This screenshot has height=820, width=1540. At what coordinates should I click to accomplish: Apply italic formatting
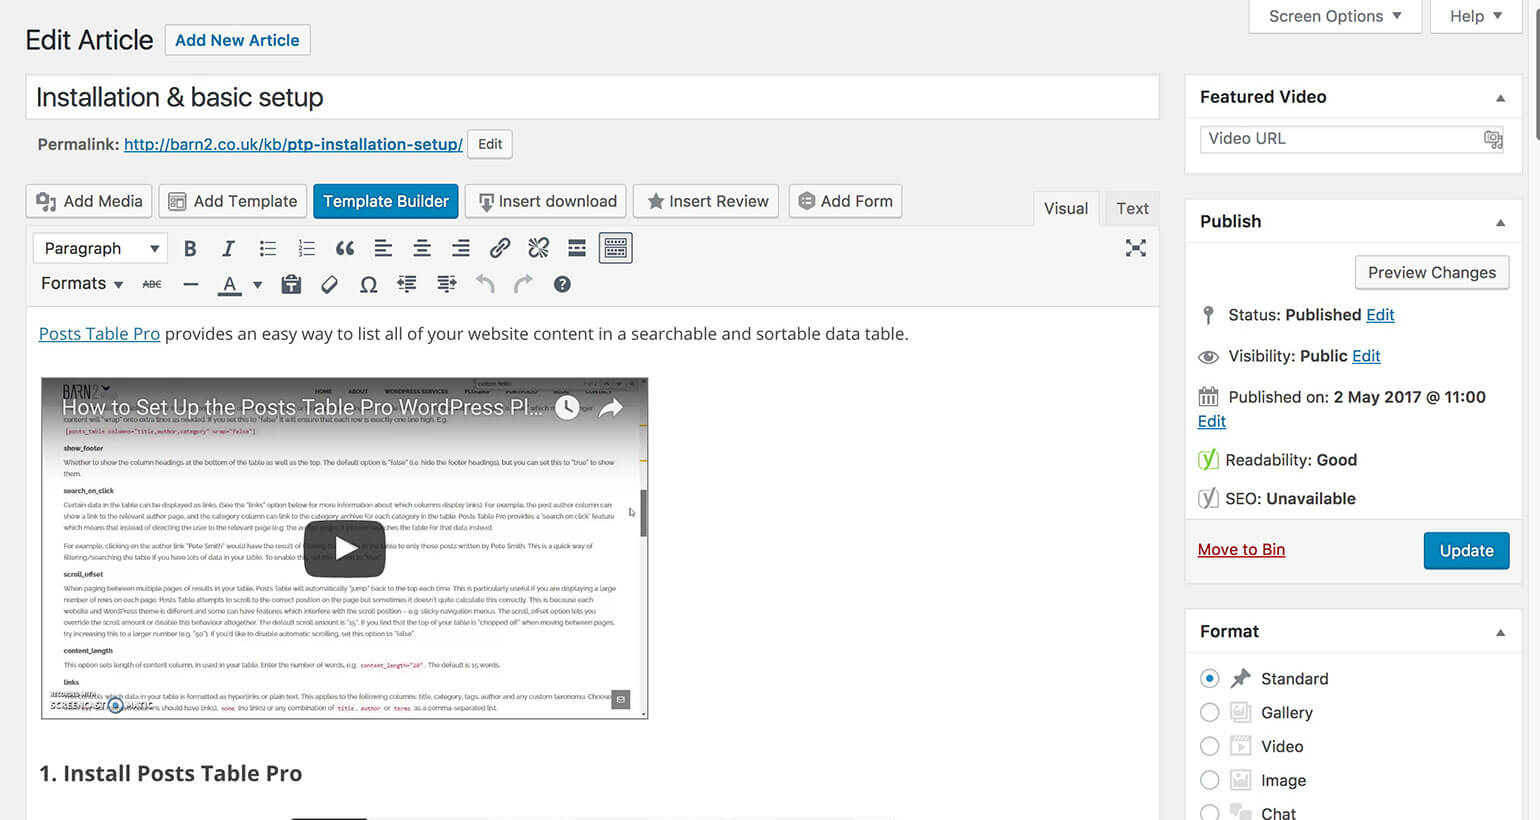pyautogui.click(x=228, y=249)
